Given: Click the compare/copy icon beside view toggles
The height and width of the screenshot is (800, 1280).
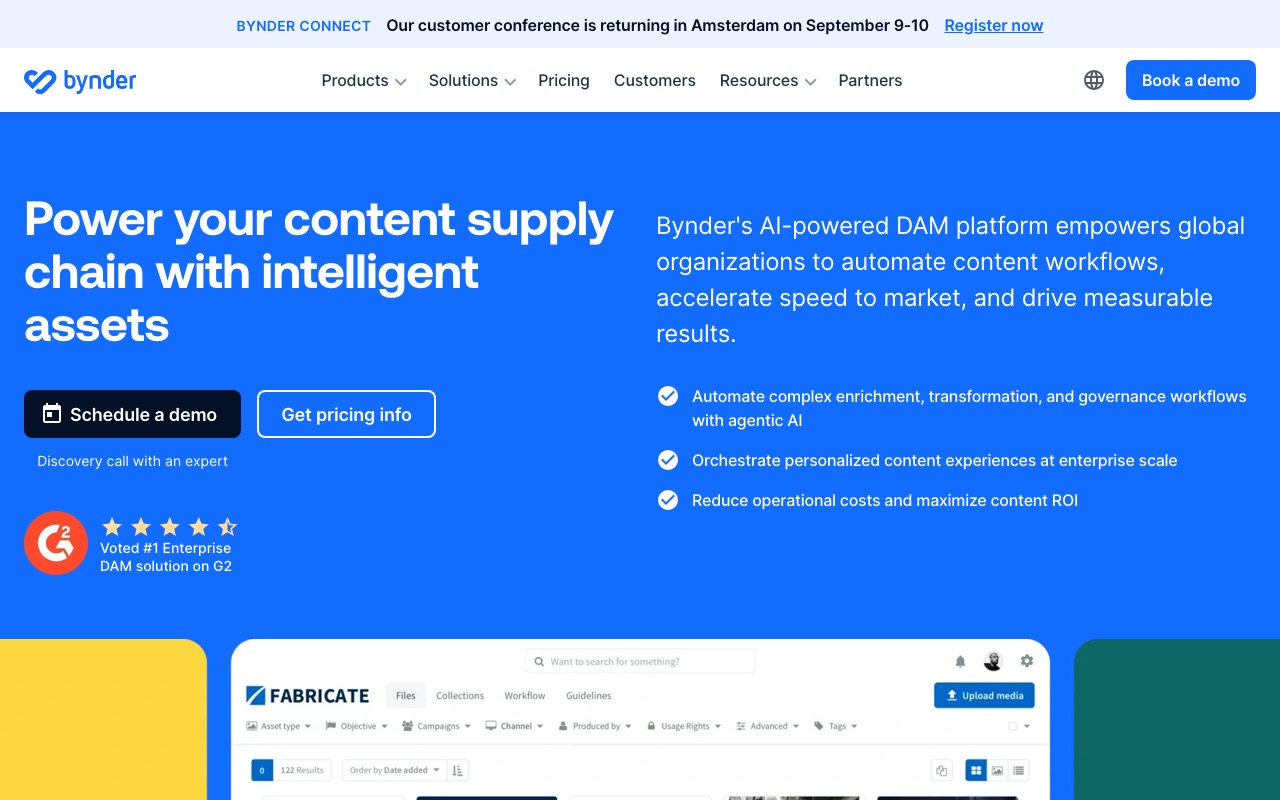Looking at the screenshot, I should pyautogui.click(x=941, y=770).
